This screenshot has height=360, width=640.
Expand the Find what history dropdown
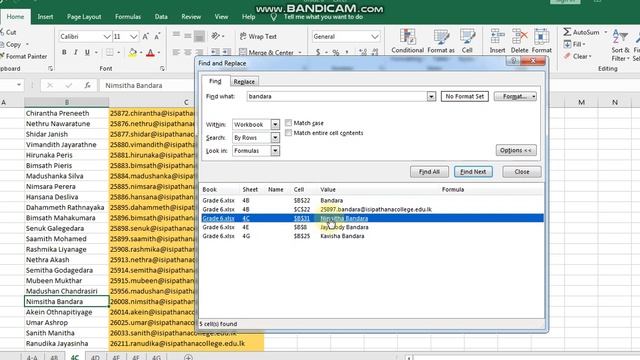click(431, 96)
